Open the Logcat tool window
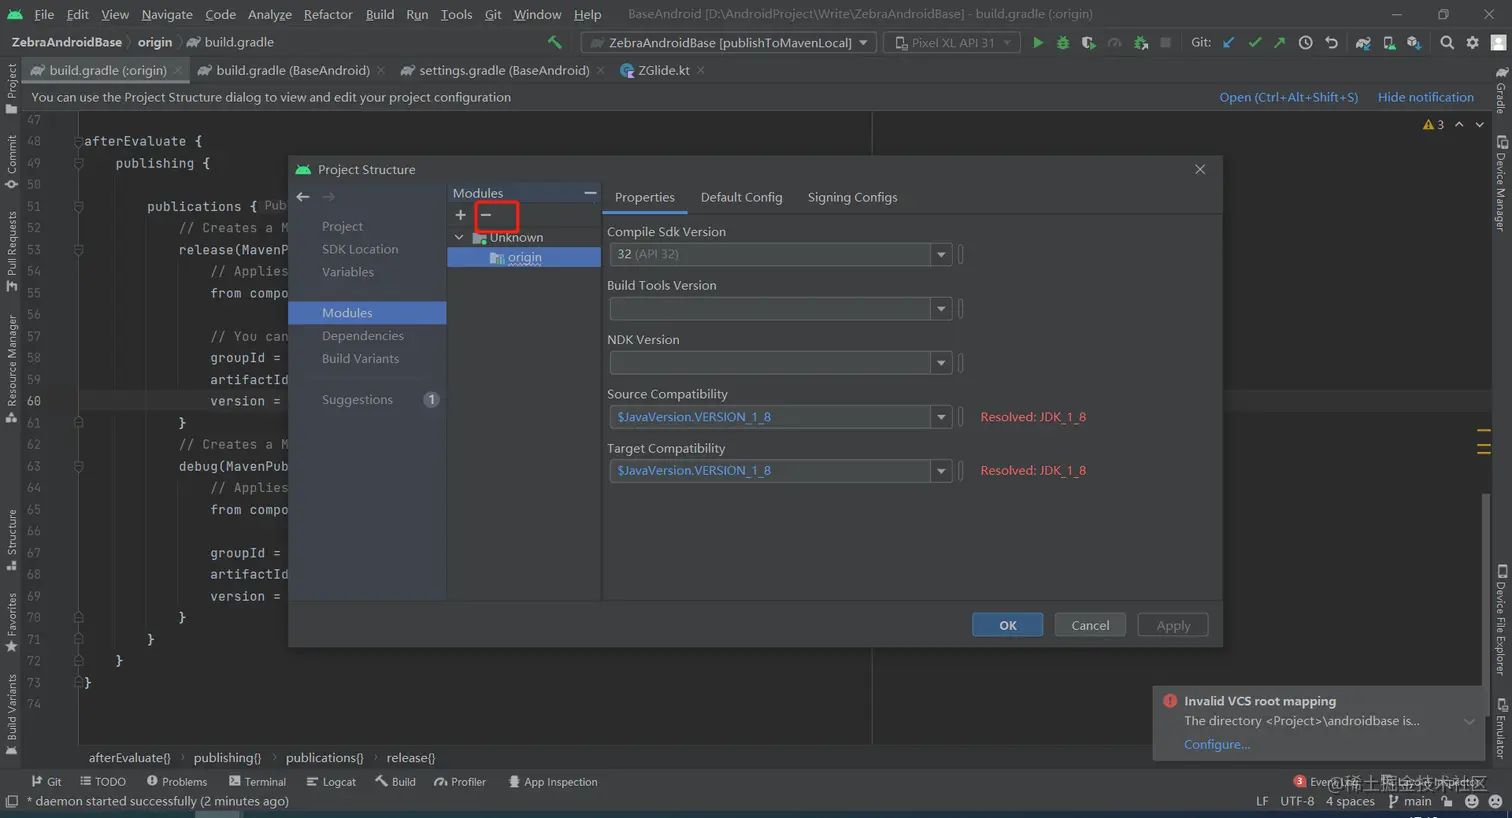1512x818 pixels. click(331, 782)
